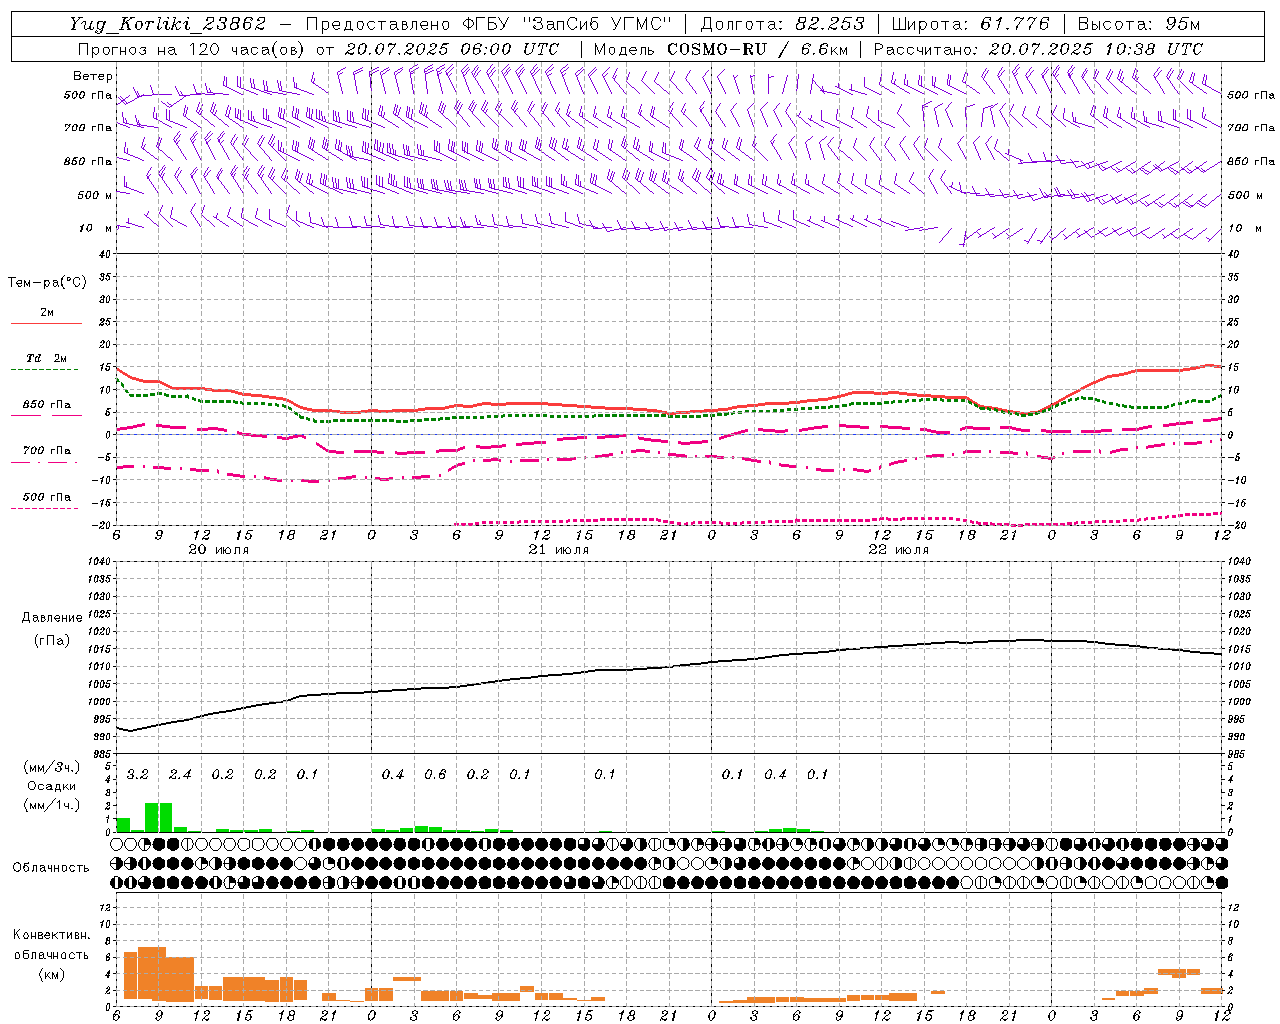Click the 10 м wind level label at left
This screenshot has height=1024, width=1280.
[x=95, y=228]
